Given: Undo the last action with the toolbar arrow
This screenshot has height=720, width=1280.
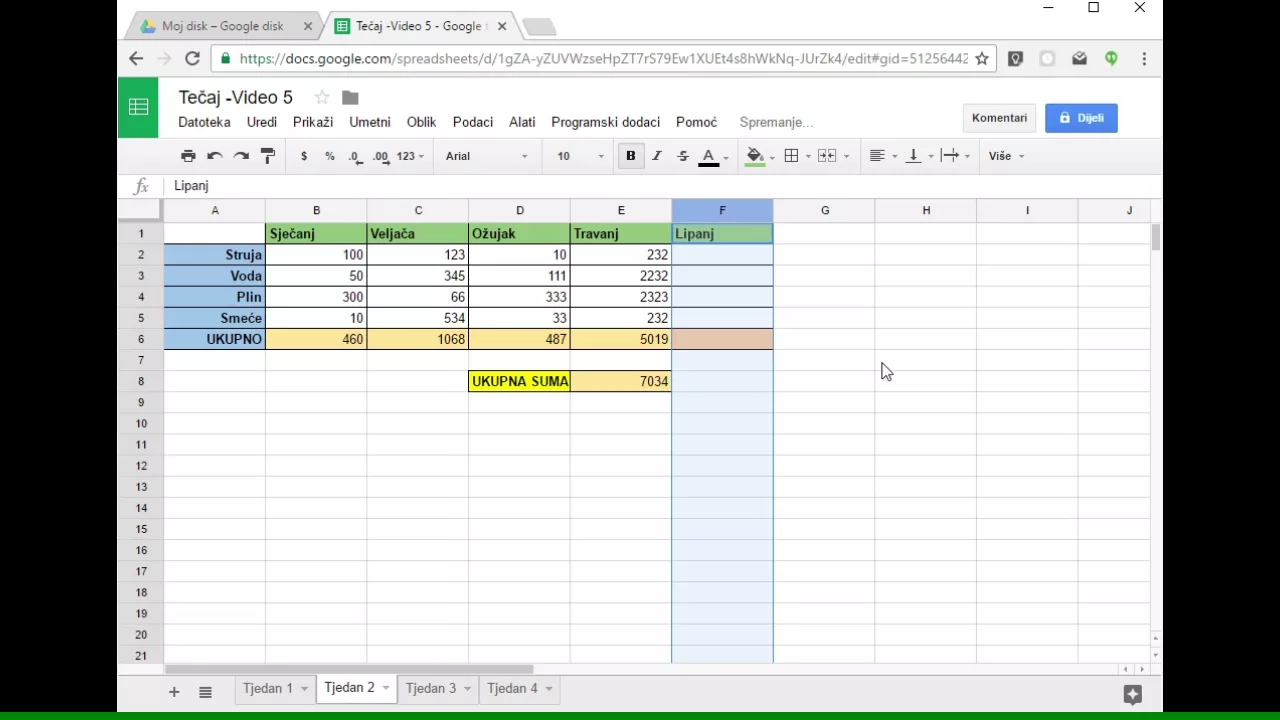Looking at the screenshot, I should [x=214, y=156].
